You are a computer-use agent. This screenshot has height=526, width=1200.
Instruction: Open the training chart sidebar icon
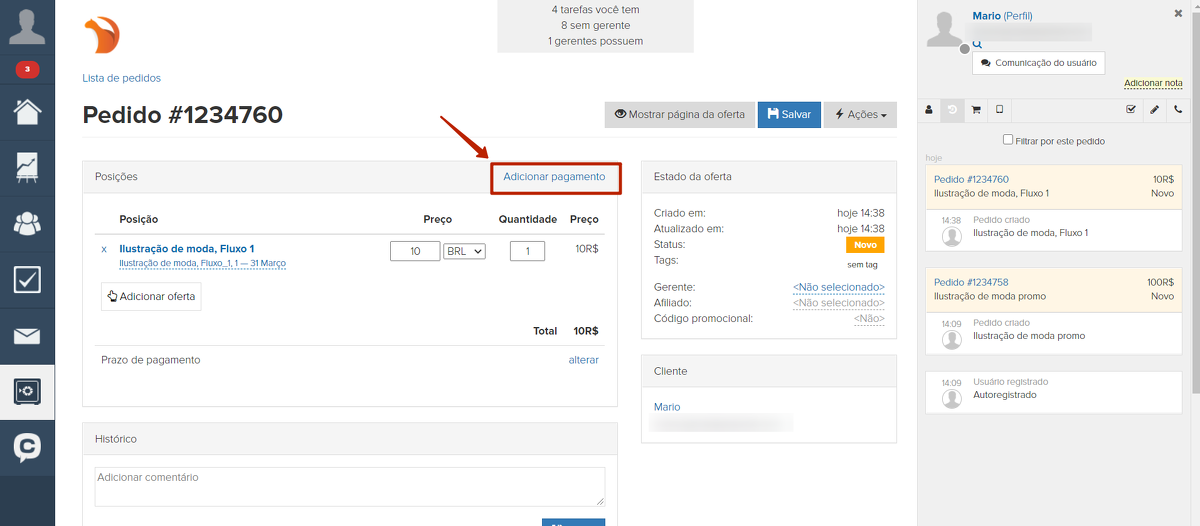[27, 167]
